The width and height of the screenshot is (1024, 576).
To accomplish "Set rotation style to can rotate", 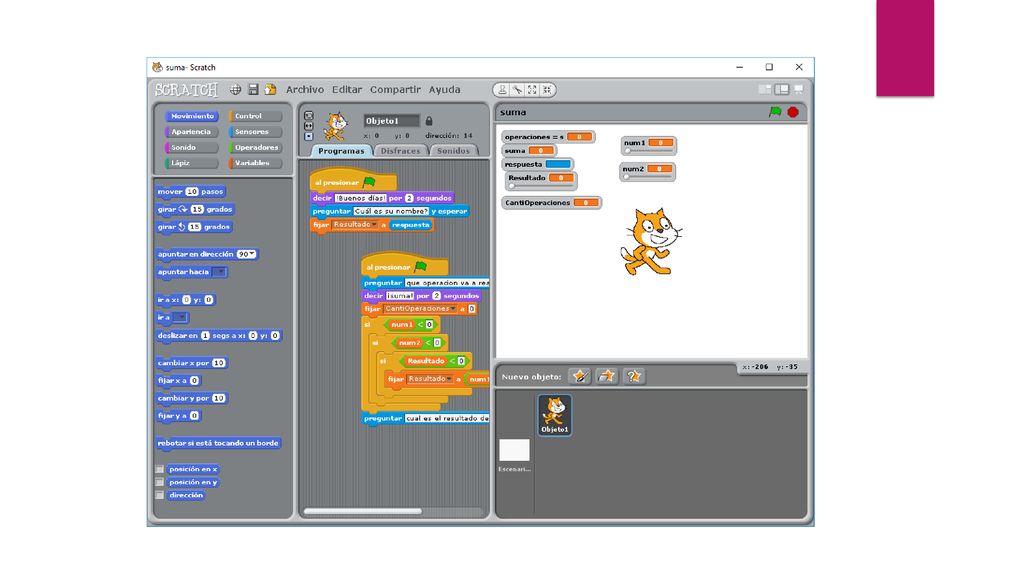I will (x=308, y=116).
